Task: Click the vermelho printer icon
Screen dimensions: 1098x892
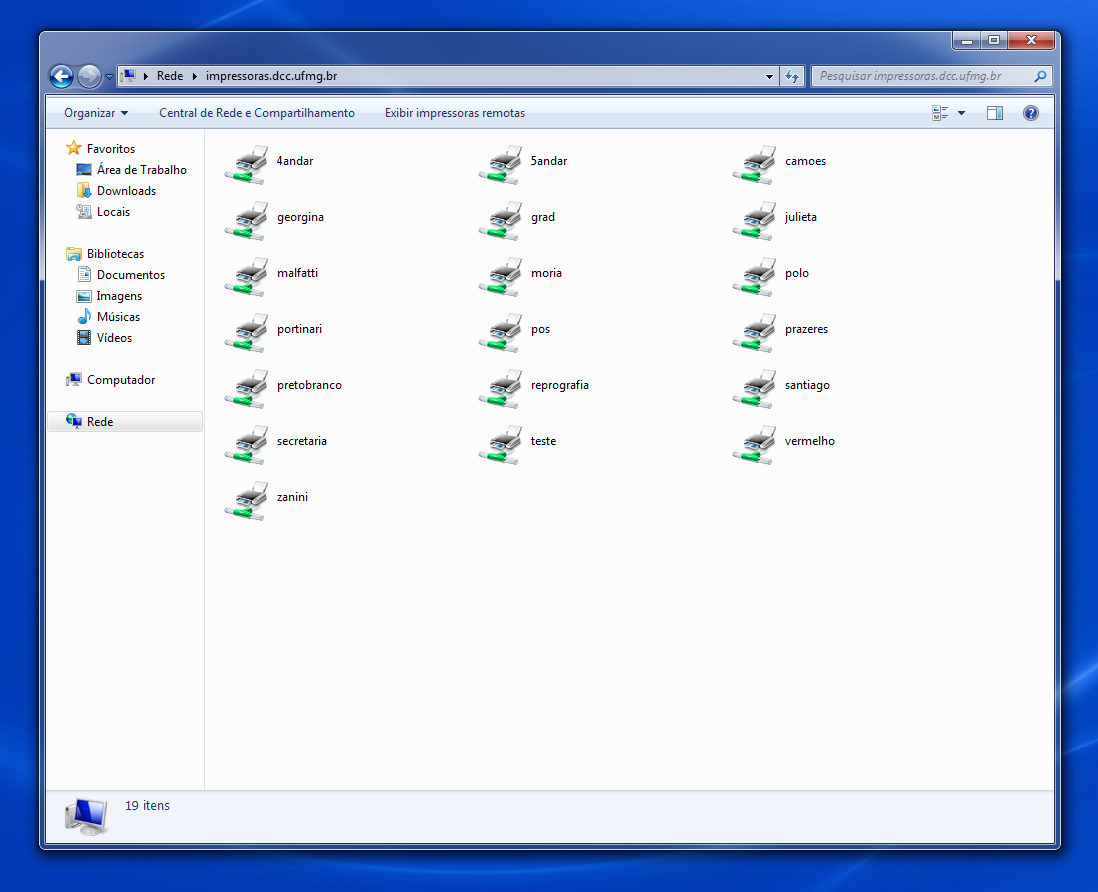Action: [754, 444]
